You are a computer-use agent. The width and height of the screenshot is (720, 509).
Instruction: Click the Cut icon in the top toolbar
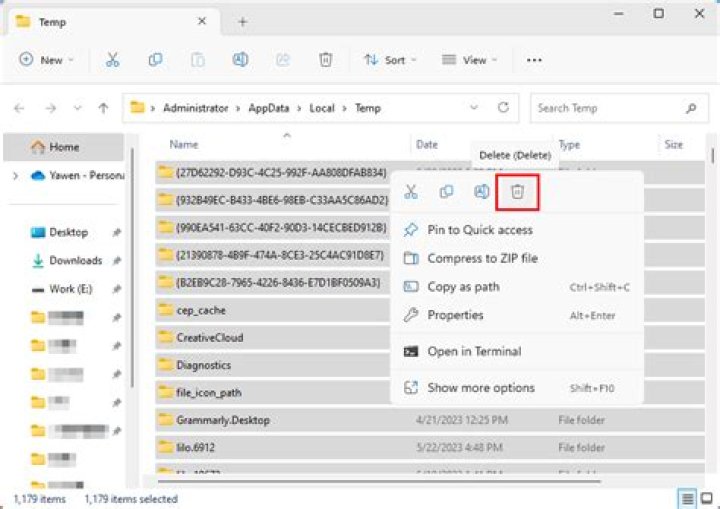112,60
